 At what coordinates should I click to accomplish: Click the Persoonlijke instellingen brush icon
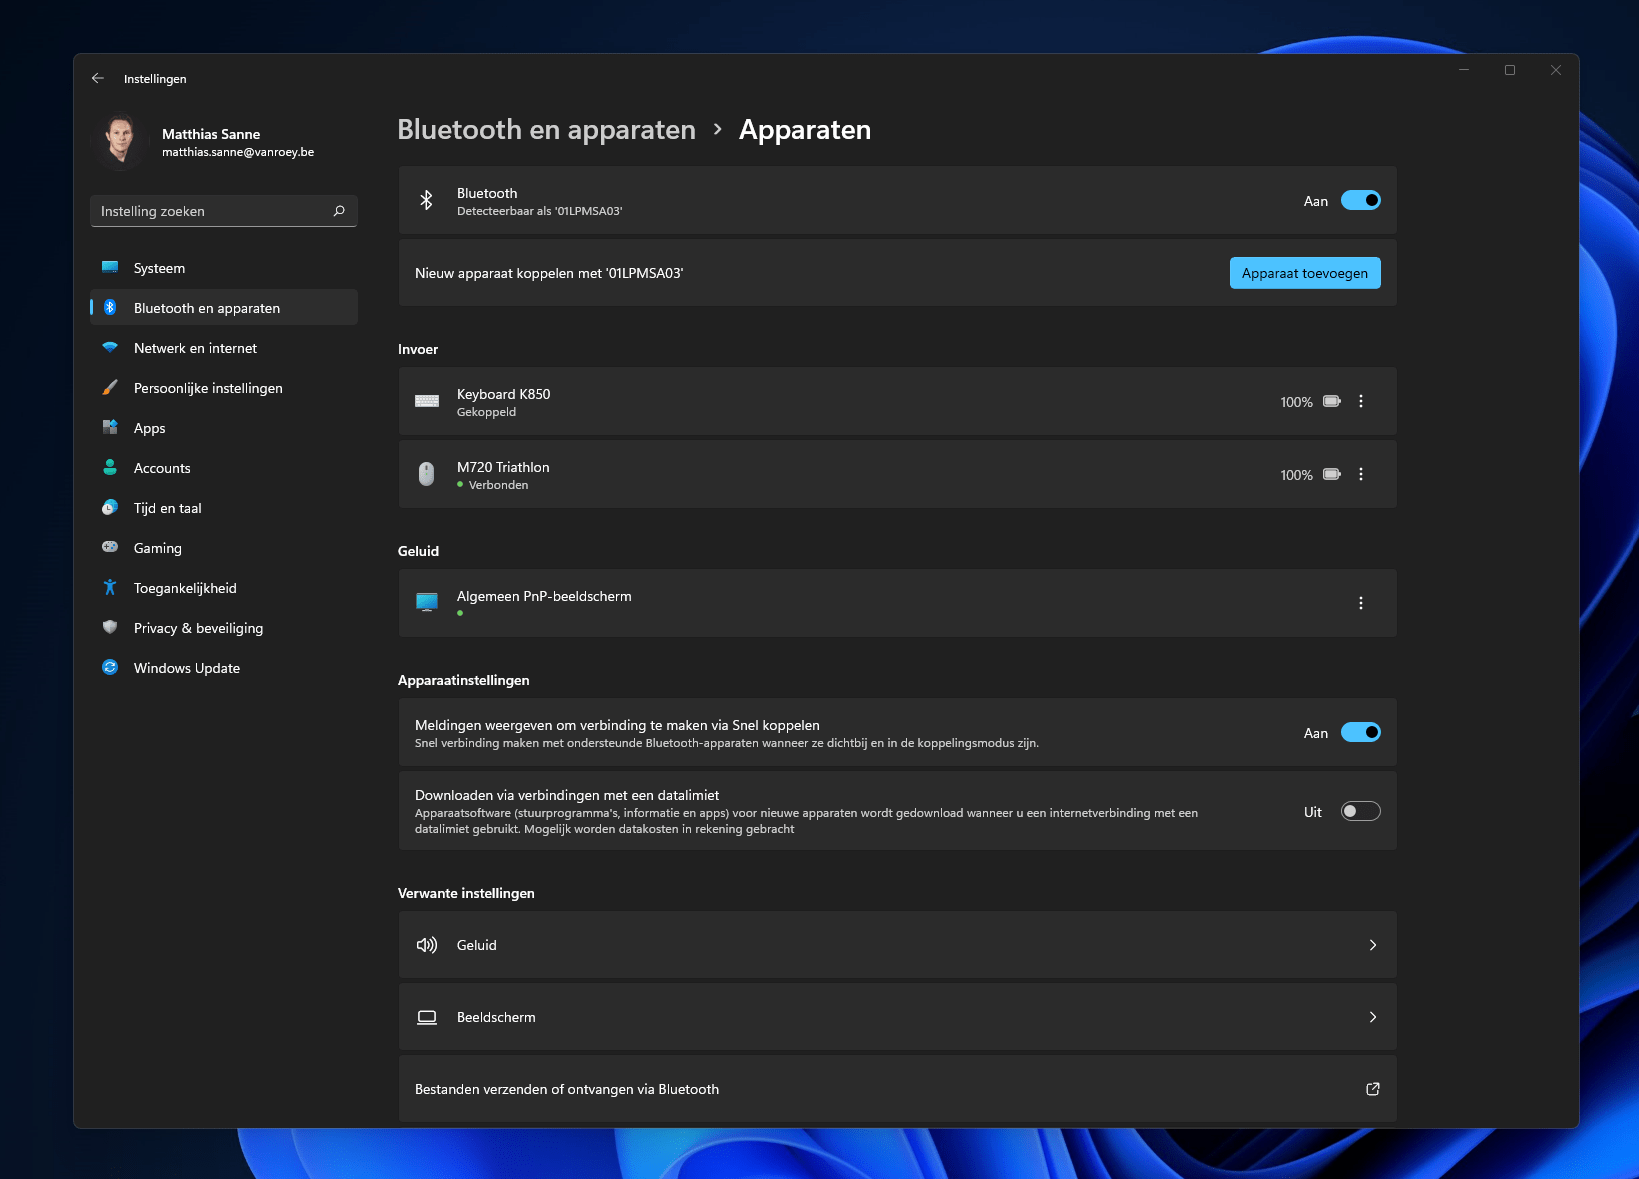[x=110, y=388]
